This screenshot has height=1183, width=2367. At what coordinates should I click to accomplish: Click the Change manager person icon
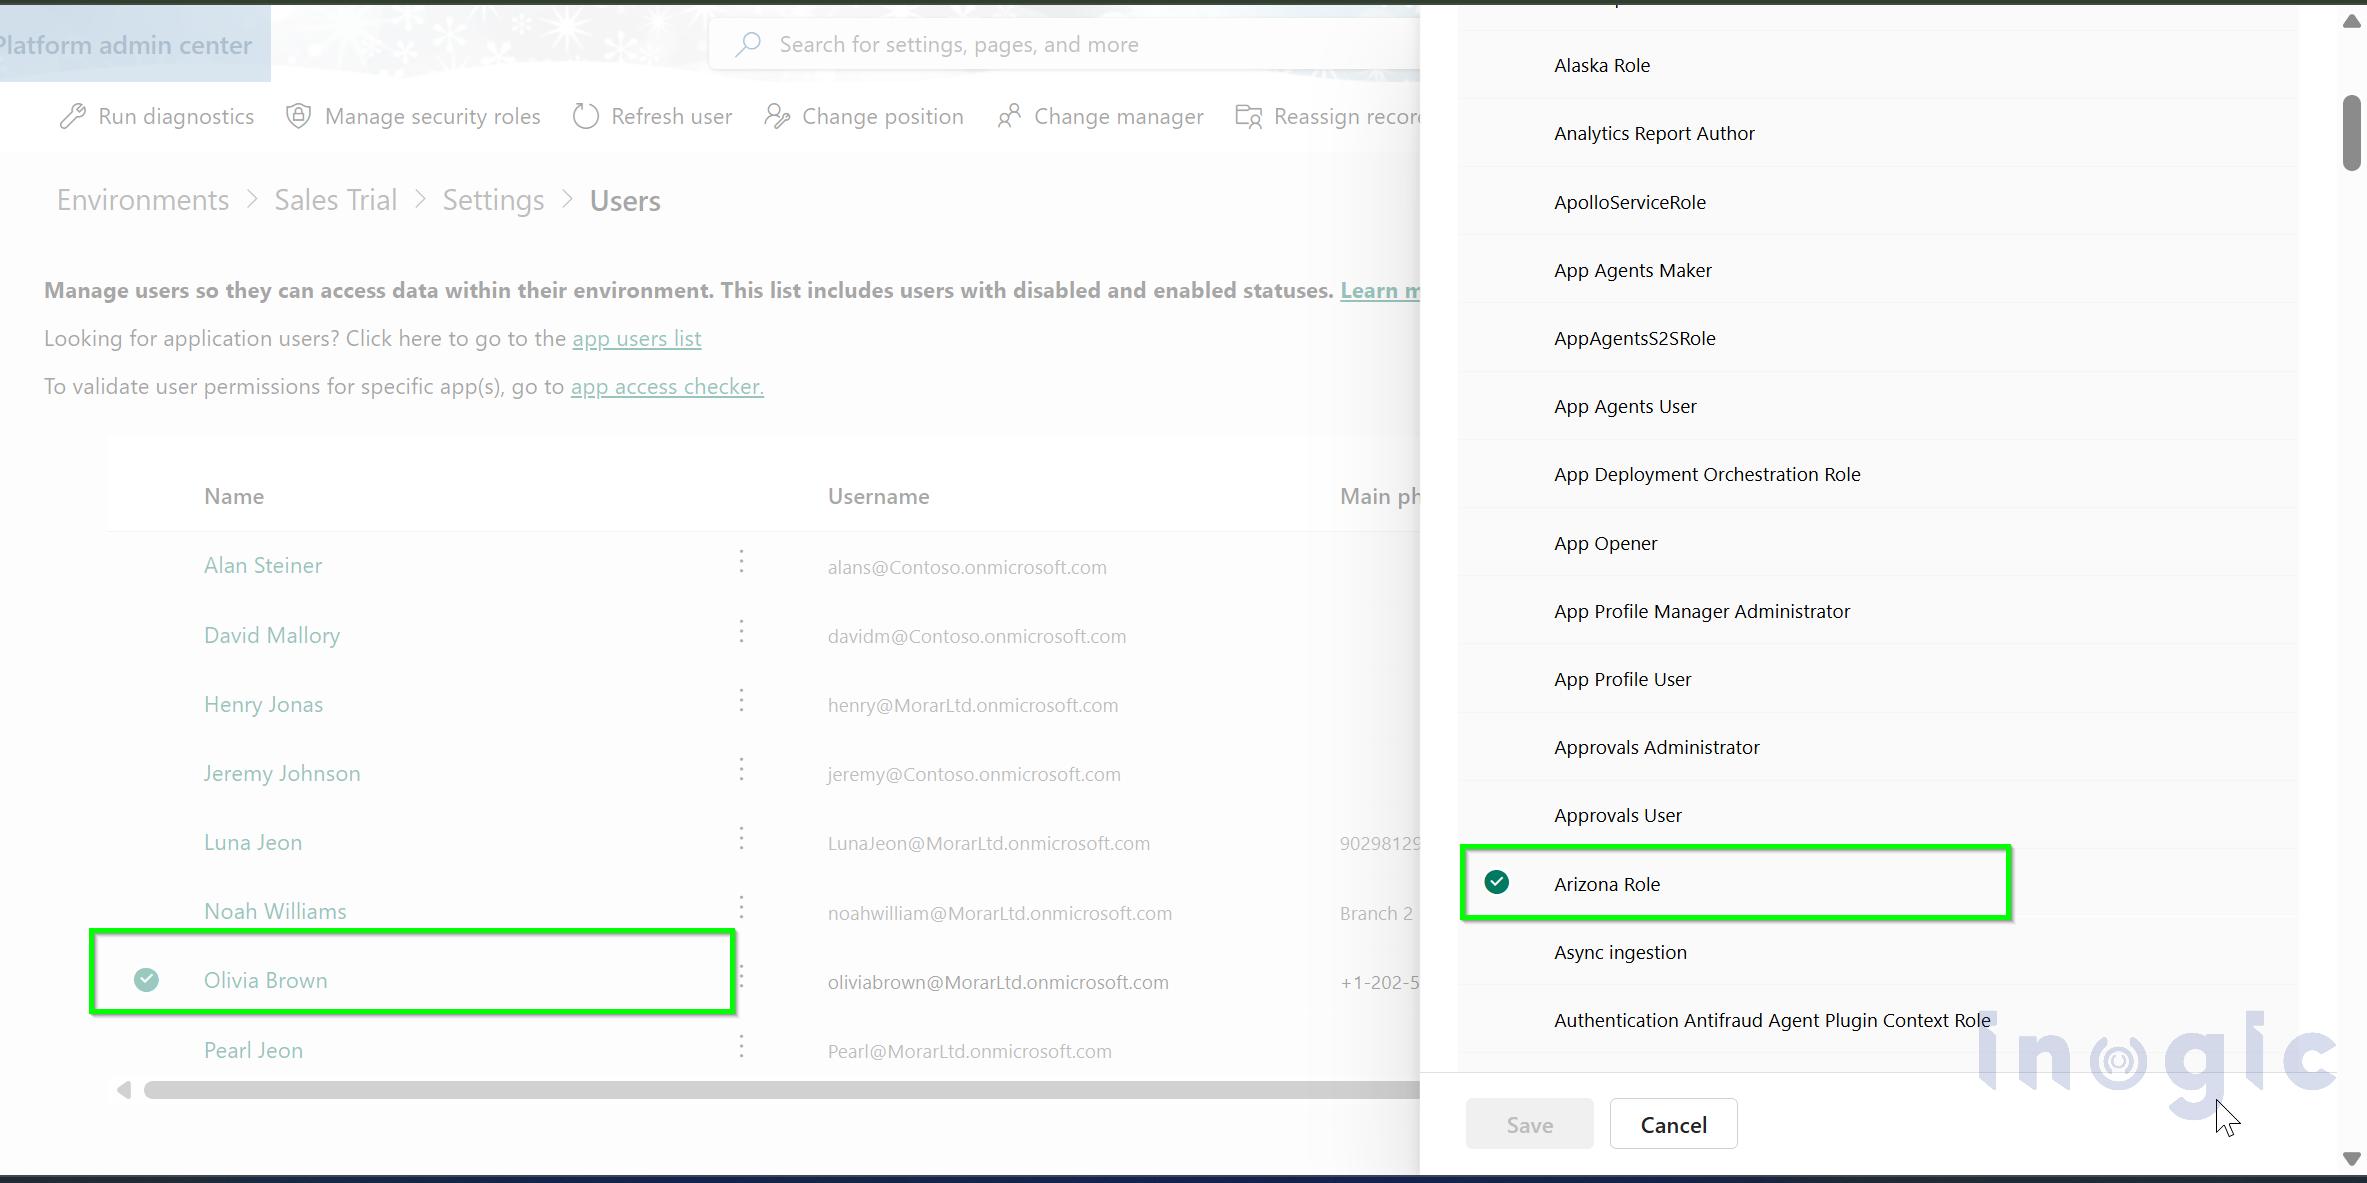pos(1009,116)
